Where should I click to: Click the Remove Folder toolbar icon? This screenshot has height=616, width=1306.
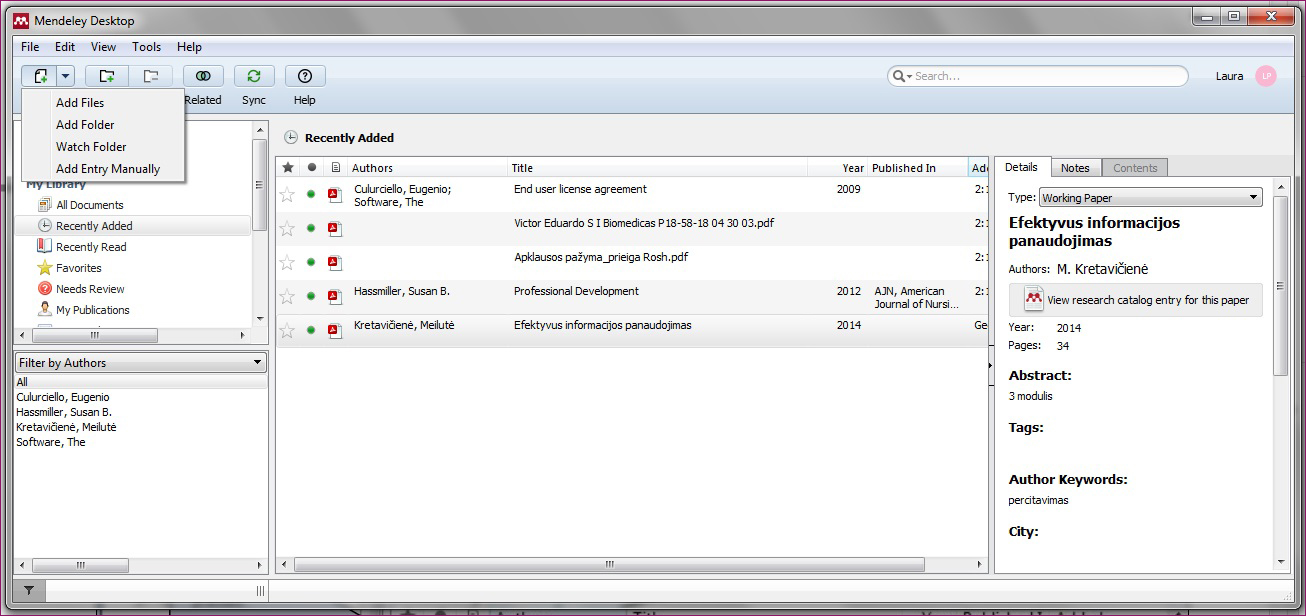151,76
